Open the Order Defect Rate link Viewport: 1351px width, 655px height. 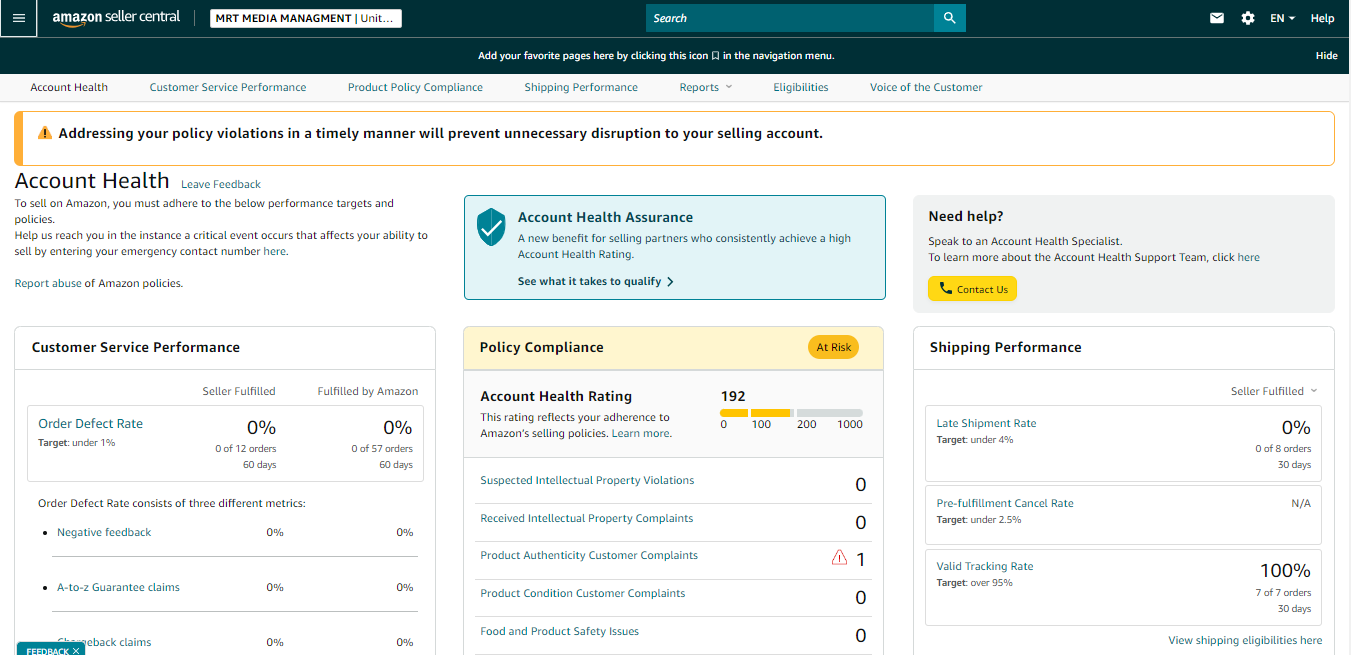tap(90, 424)
